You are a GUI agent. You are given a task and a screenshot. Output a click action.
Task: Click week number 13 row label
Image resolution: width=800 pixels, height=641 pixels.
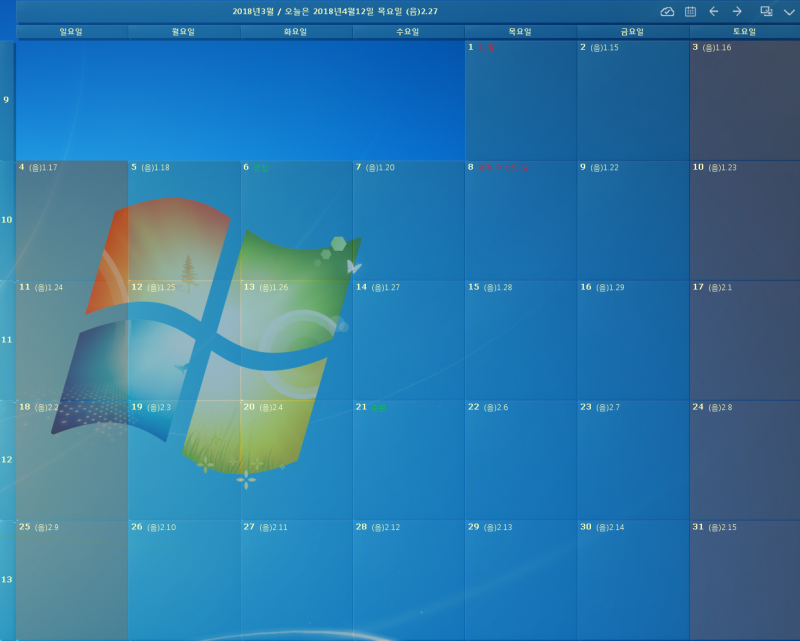[7, 580]
